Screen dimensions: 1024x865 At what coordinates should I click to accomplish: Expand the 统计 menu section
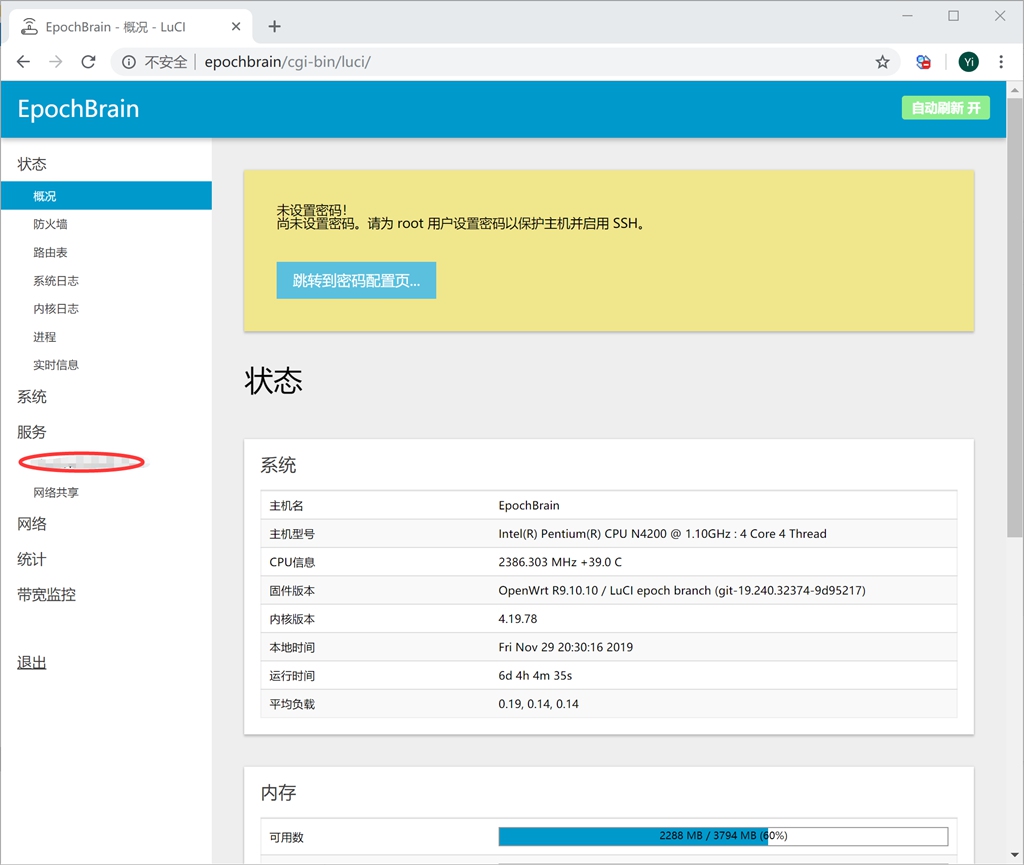tap(32, 559)
